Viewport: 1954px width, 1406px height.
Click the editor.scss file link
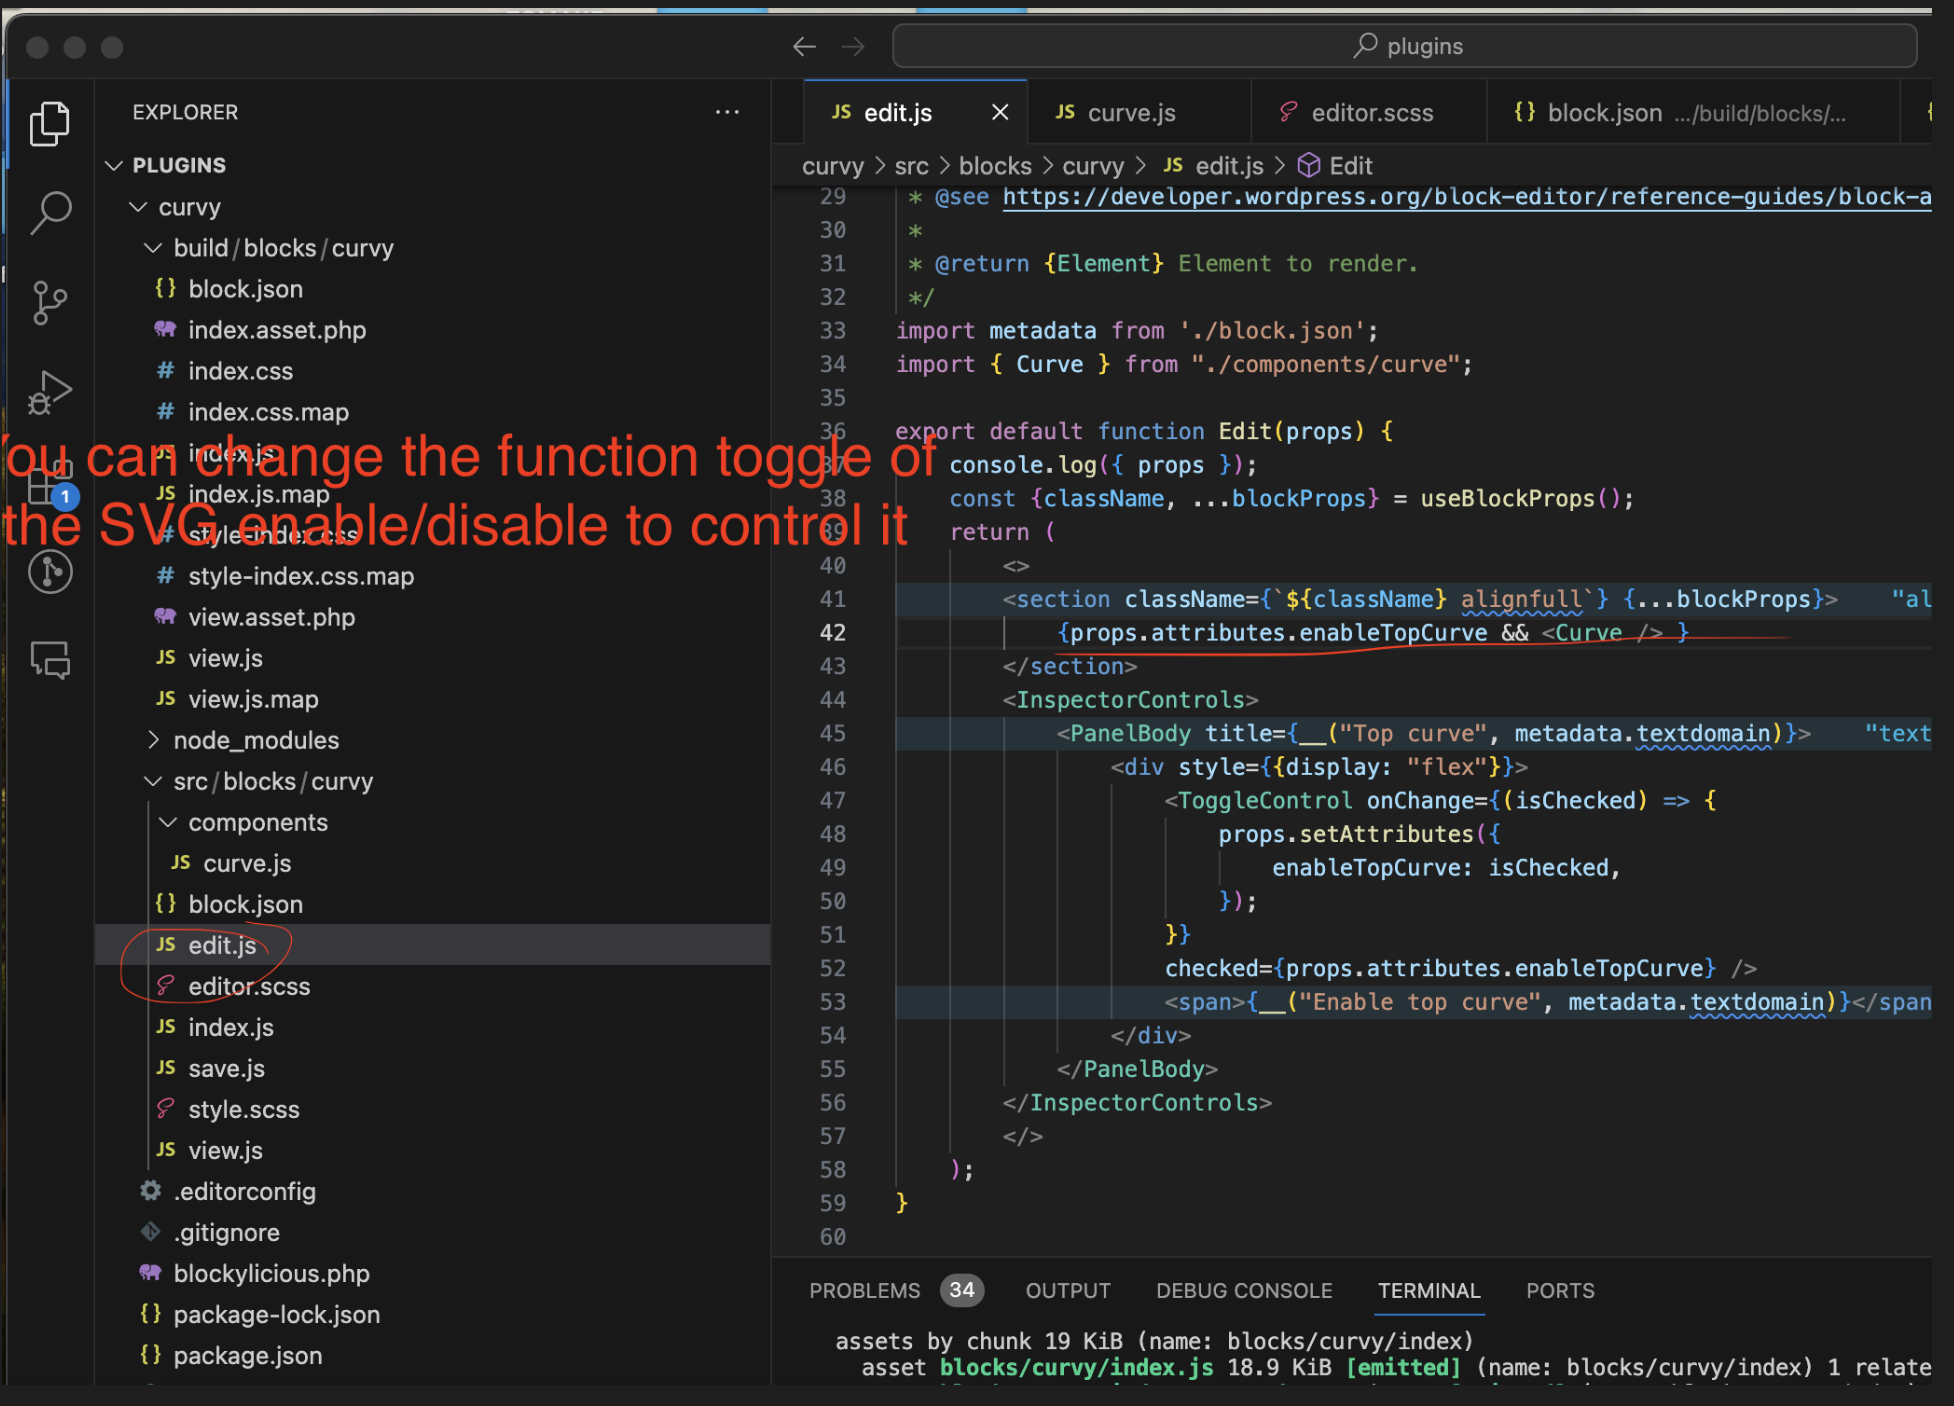pyautogui.click(x=247, y=986)
